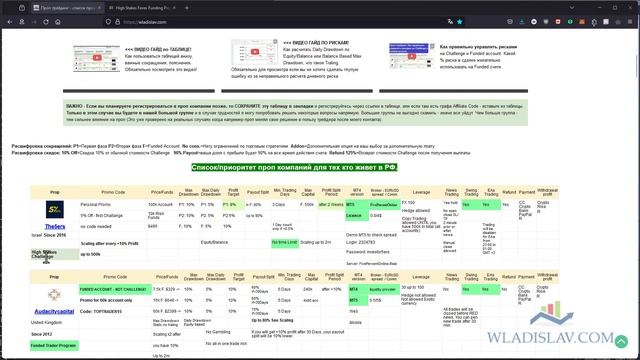The height and width of the screenshot is (360, 640).
Task: Go back with the back arrow
Action: (10, 22)
